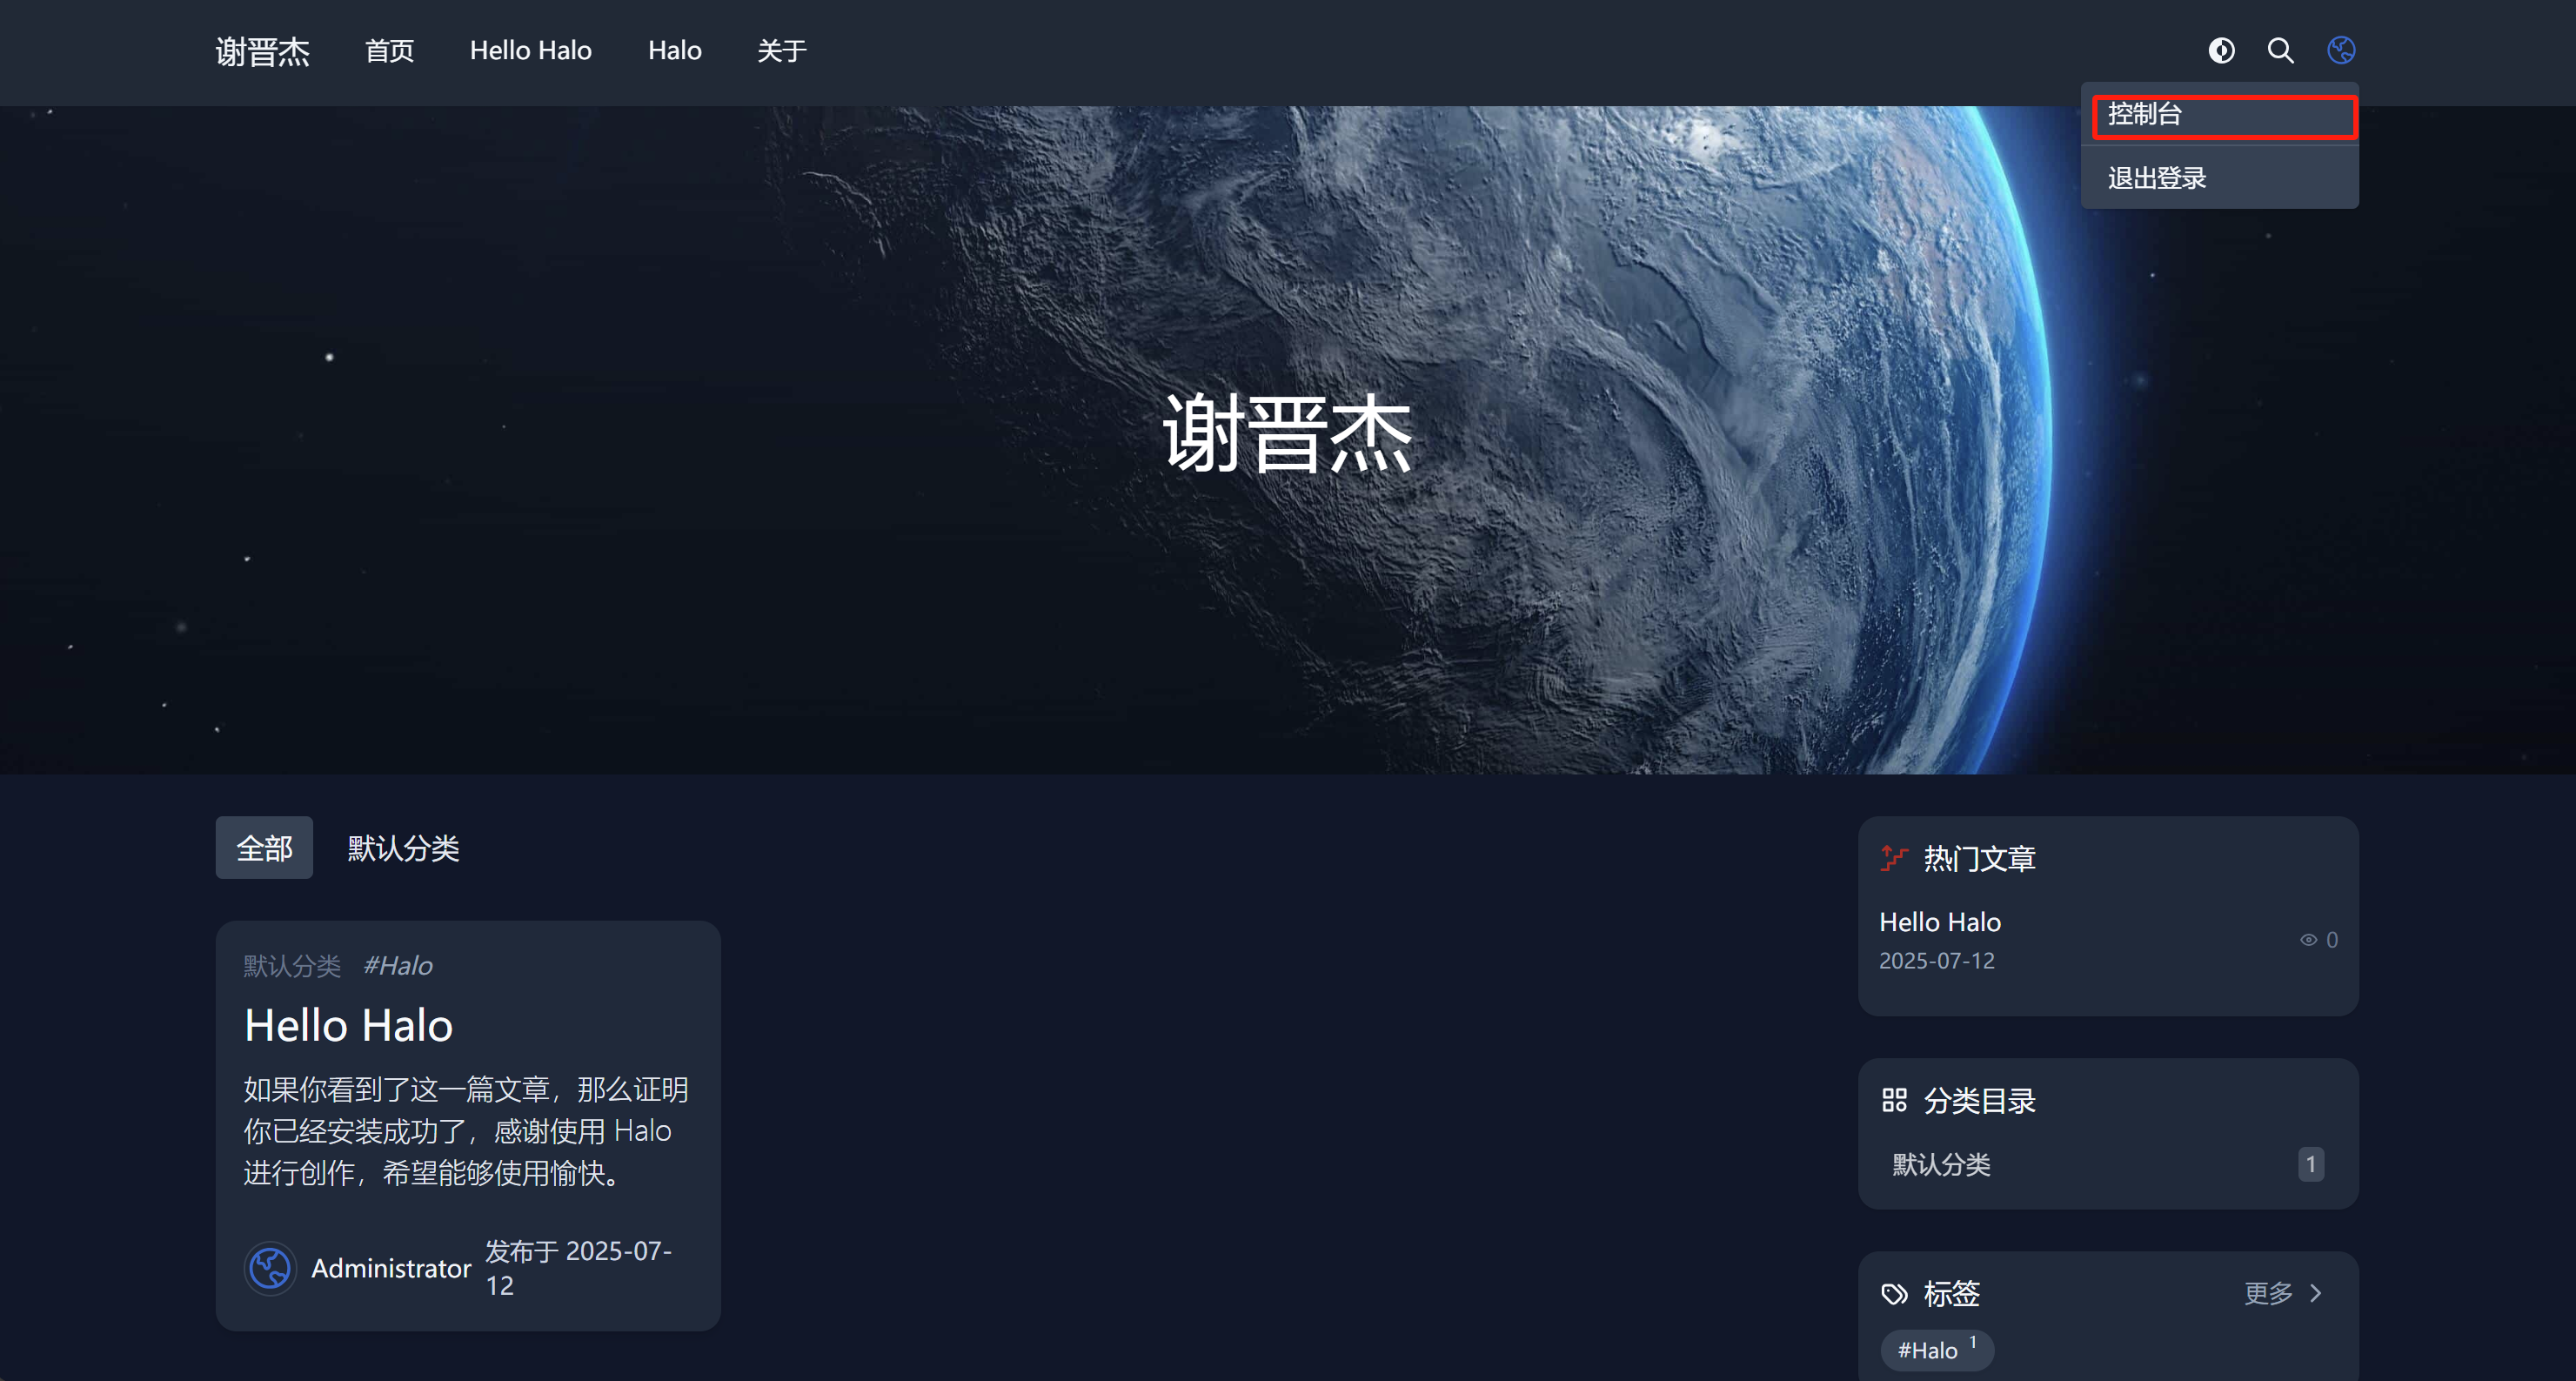The height and width of the screenshot is (1381, 2576).
Task: Open Hello Halo in 热门文章 widget
Action: pyautogui.click(x=1939, y=922)
